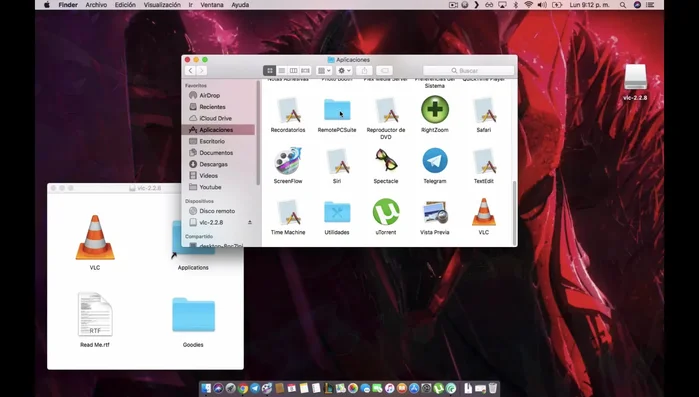This screenshot has height=397, width=699.
Task: Select the VLC cone in vlc-2.2.8 window
Action: coord(95,237)
